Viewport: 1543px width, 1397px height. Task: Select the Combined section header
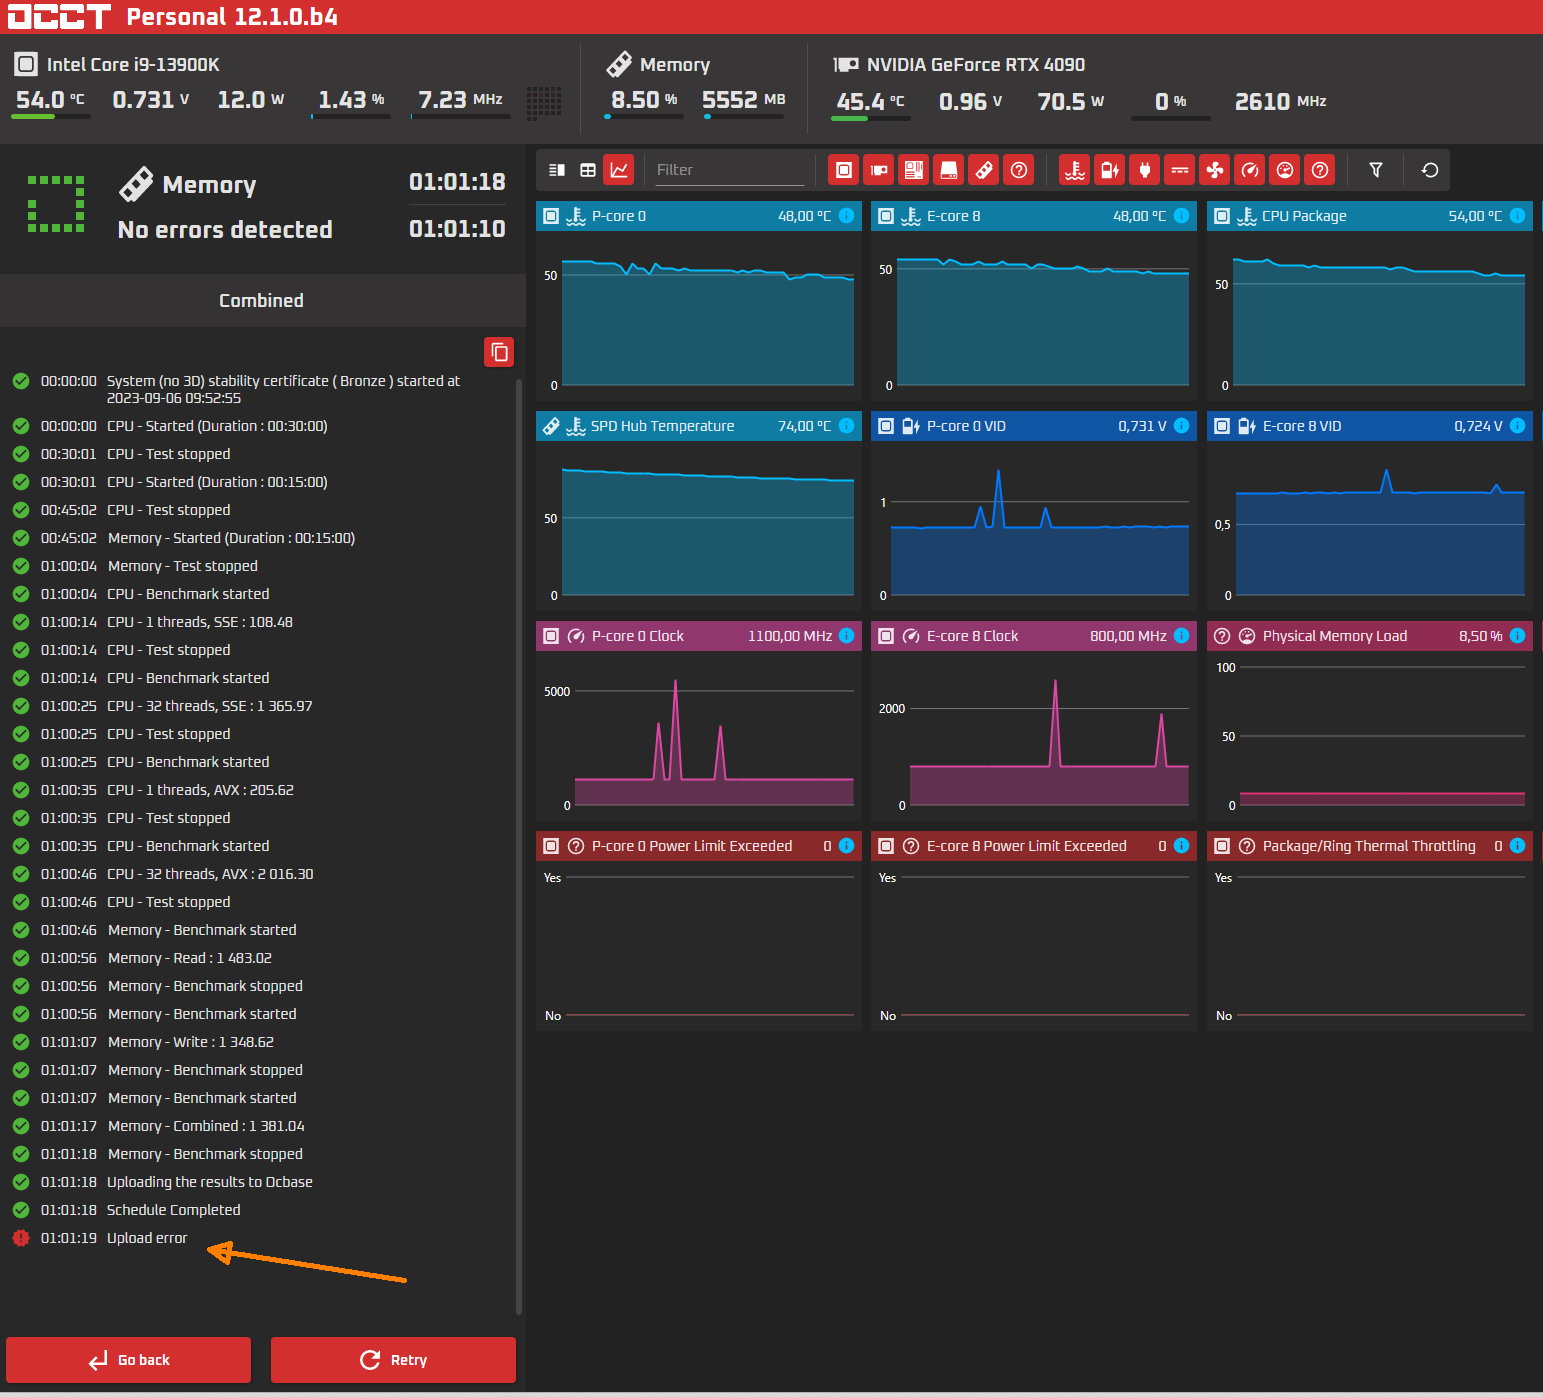click(x=262, y=301)
